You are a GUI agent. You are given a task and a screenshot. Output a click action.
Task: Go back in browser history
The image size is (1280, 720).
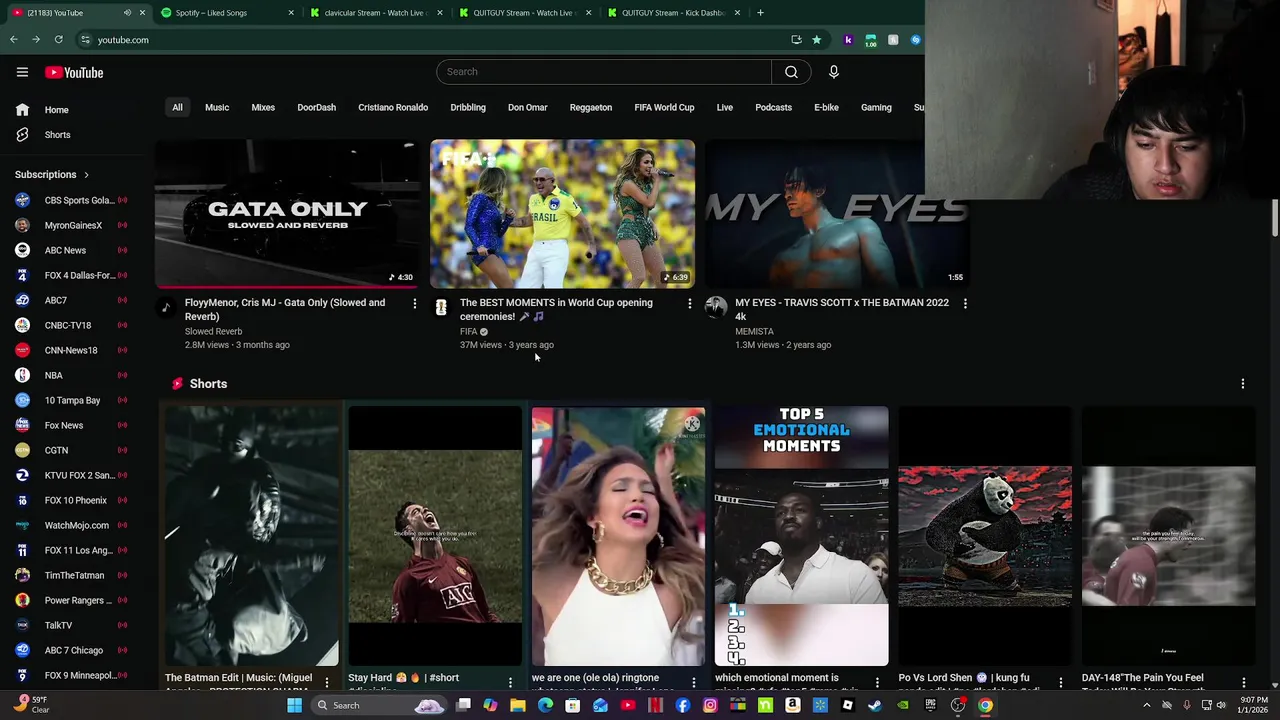tap(13, 40)
